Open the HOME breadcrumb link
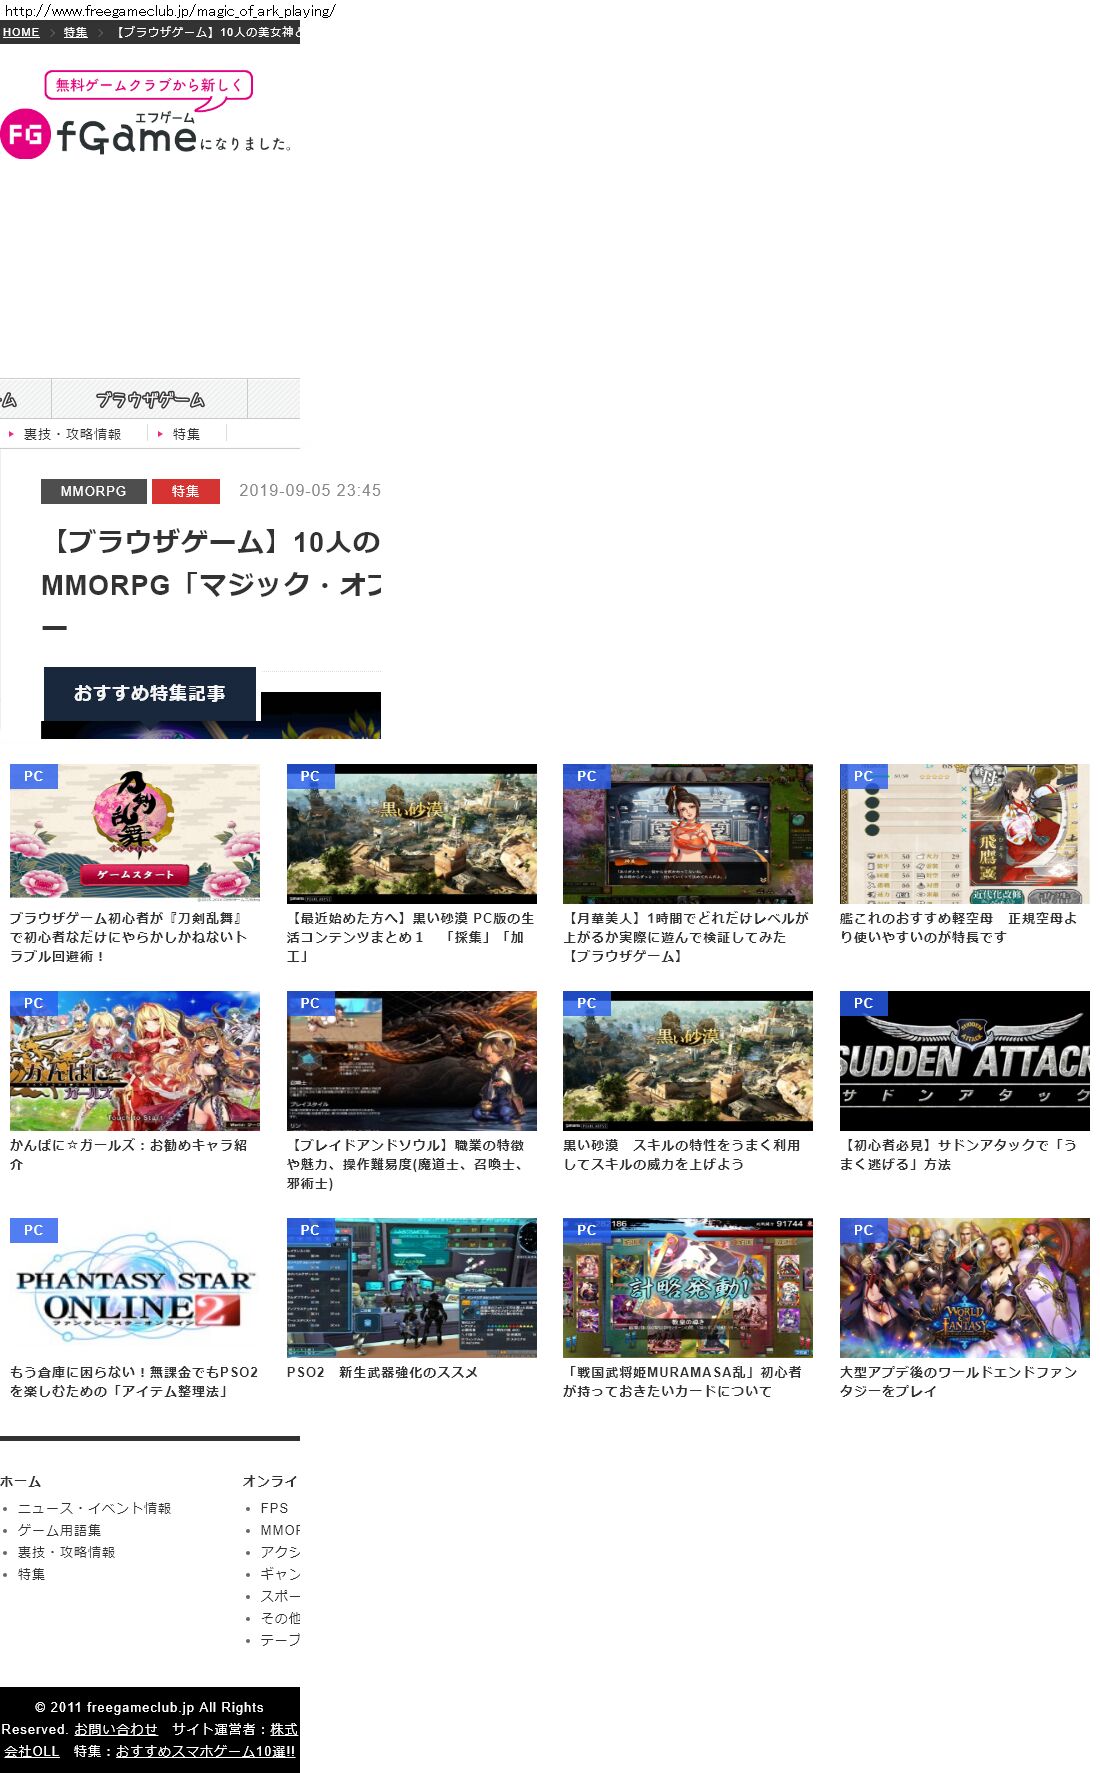This screenshot has height=1773, width=1100. coord(21,32)
